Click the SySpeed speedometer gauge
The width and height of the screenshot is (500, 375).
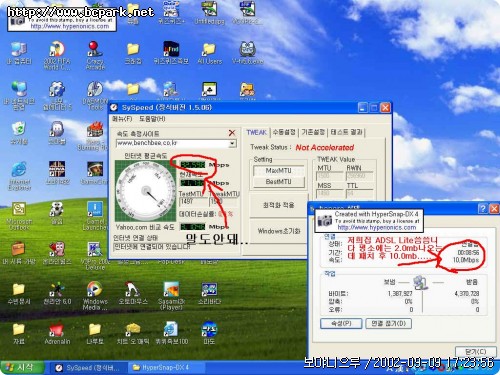pos(145,191)
